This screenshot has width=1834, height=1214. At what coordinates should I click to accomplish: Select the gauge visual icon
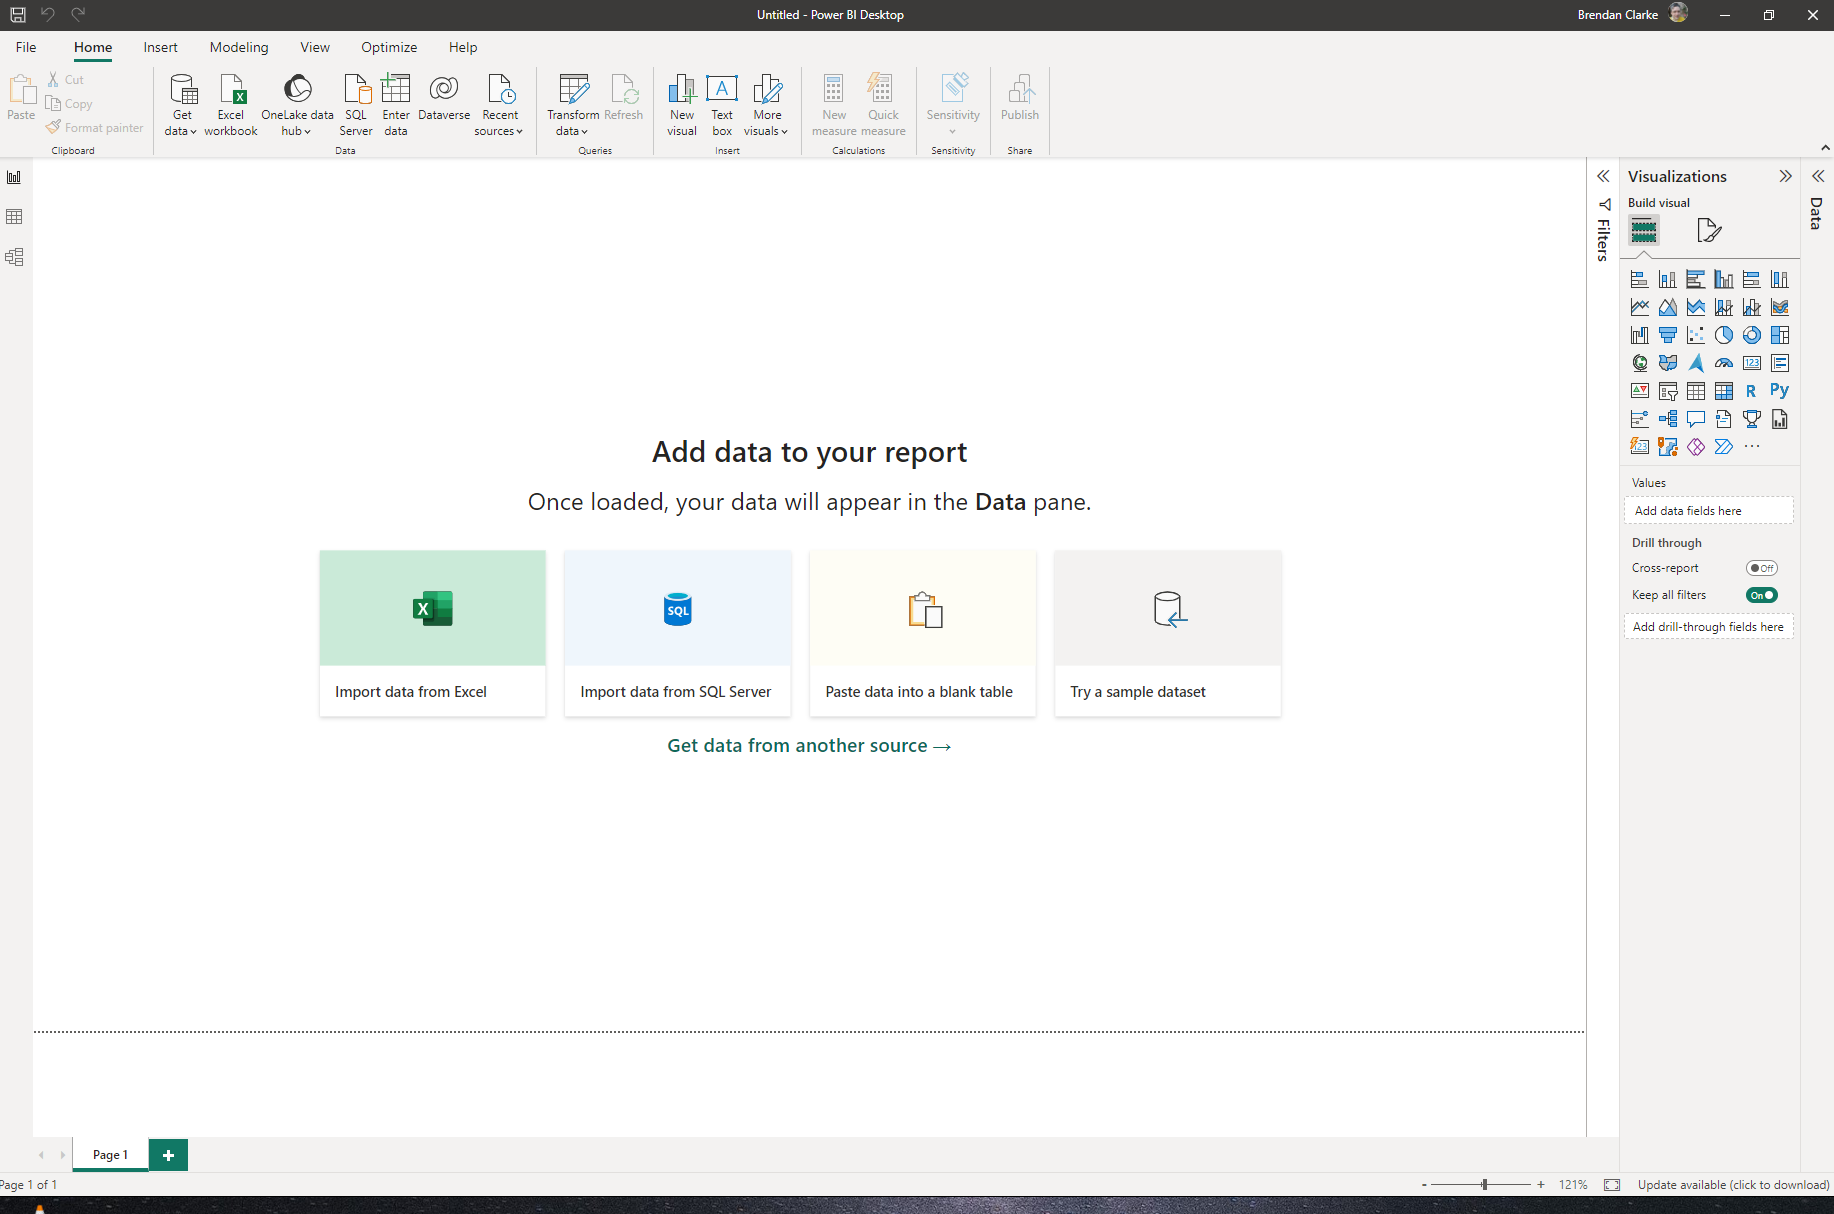pyautogui.click(x=1724, y=363)
